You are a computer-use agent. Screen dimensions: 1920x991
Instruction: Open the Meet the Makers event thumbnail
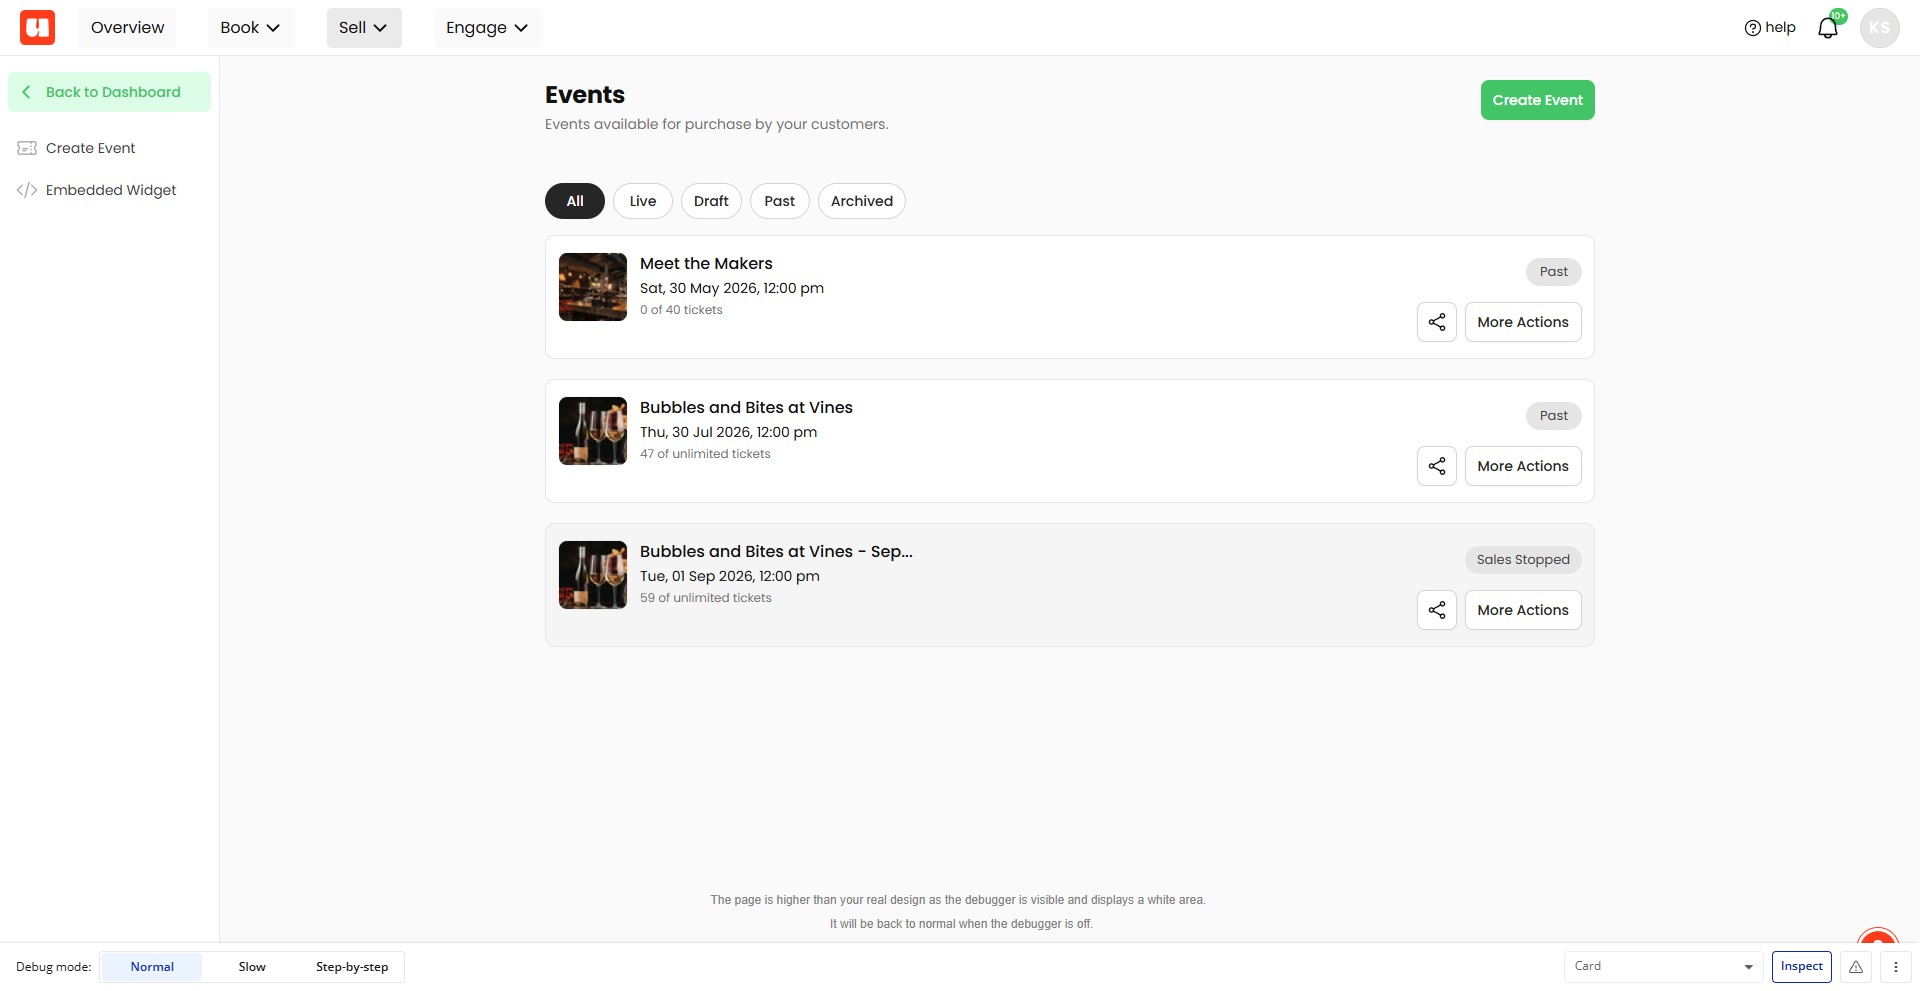(x=593, y=287)
